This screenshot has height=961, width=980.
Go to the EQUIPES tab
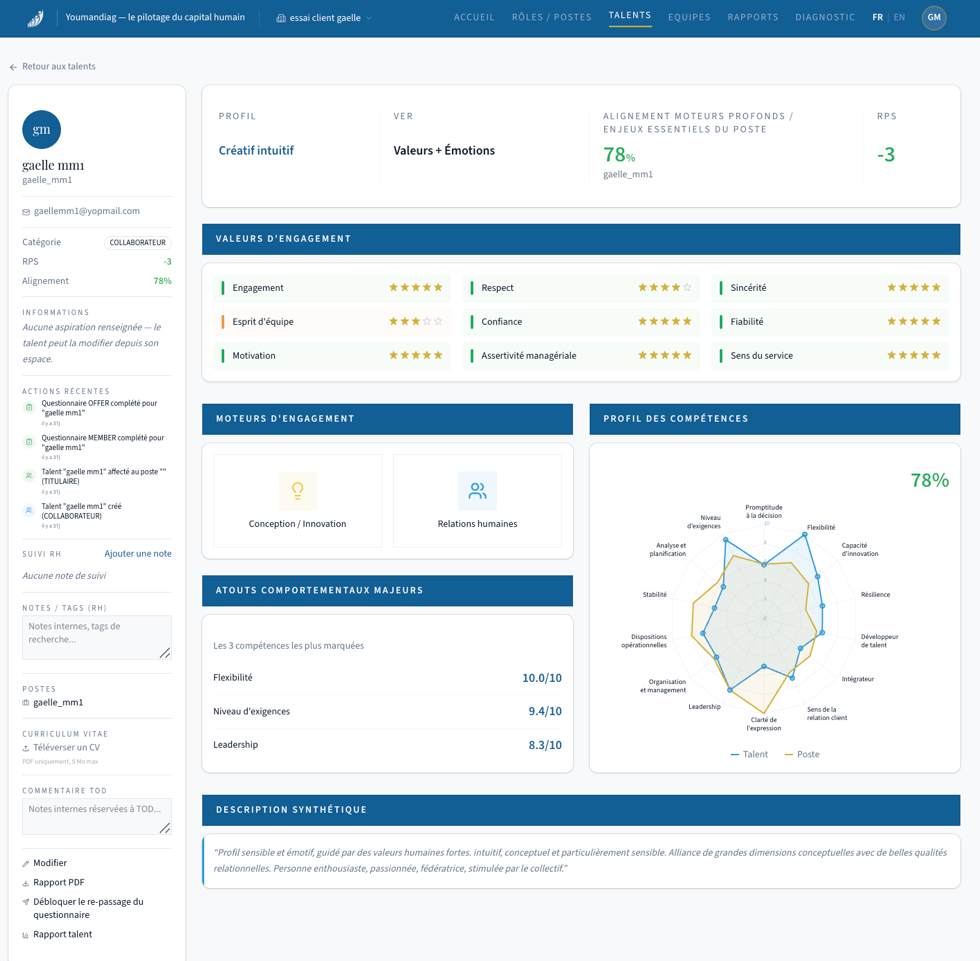689,17
